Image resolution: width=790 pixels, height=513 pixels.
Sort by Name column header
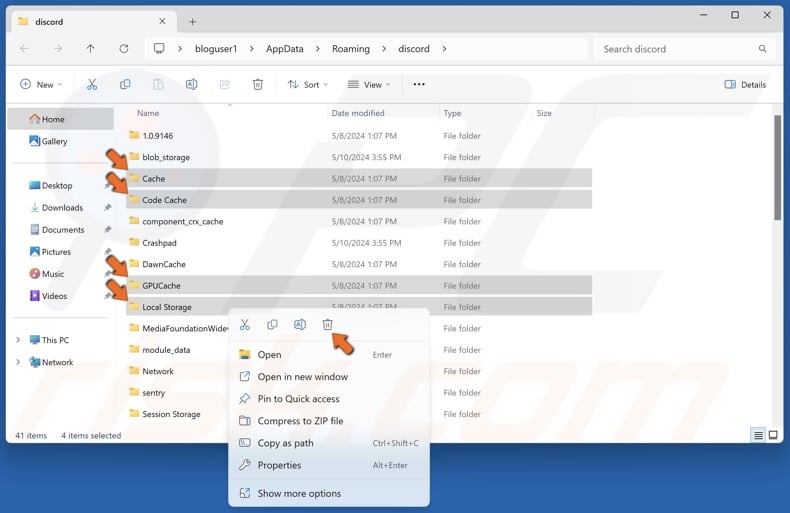(148, 113)
